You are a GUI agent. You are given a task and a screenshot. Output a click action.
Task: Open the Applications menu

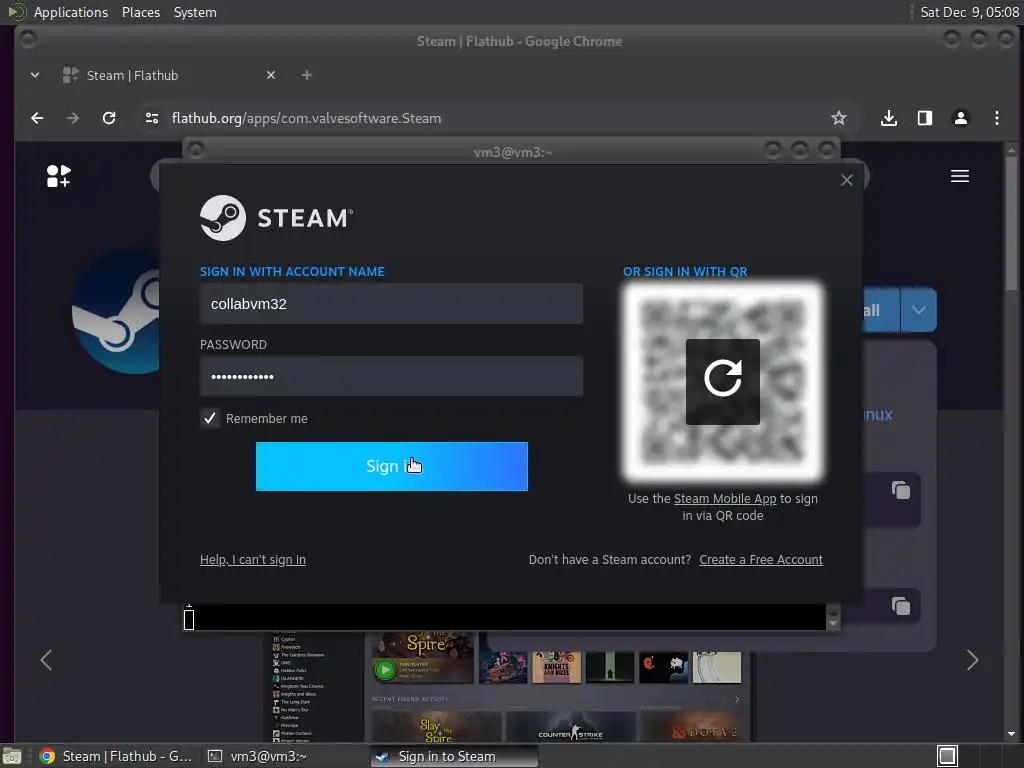[71, 12]
